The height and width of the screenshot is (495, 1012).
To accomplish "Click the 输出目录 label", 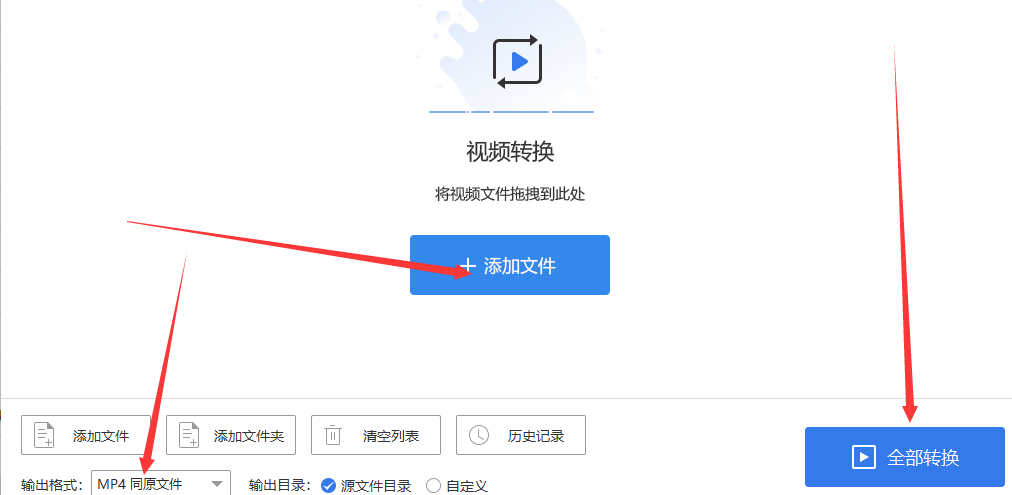I will tap(281, 485).
